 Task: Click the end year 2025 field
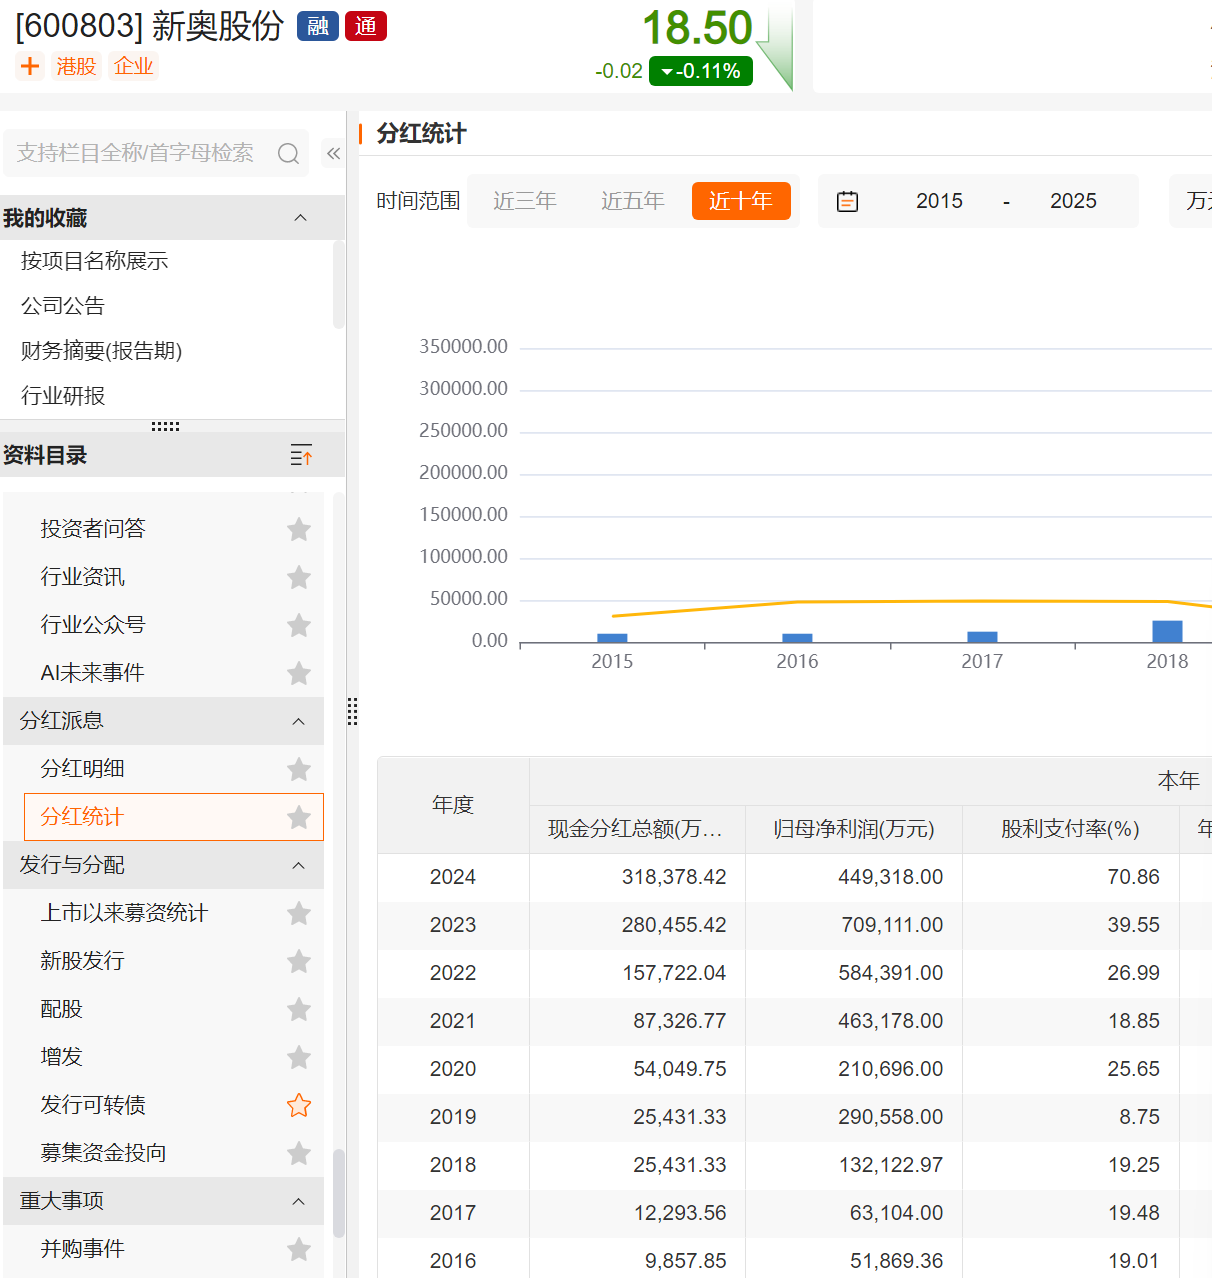pyautogui.click(x=1074, y=201)
